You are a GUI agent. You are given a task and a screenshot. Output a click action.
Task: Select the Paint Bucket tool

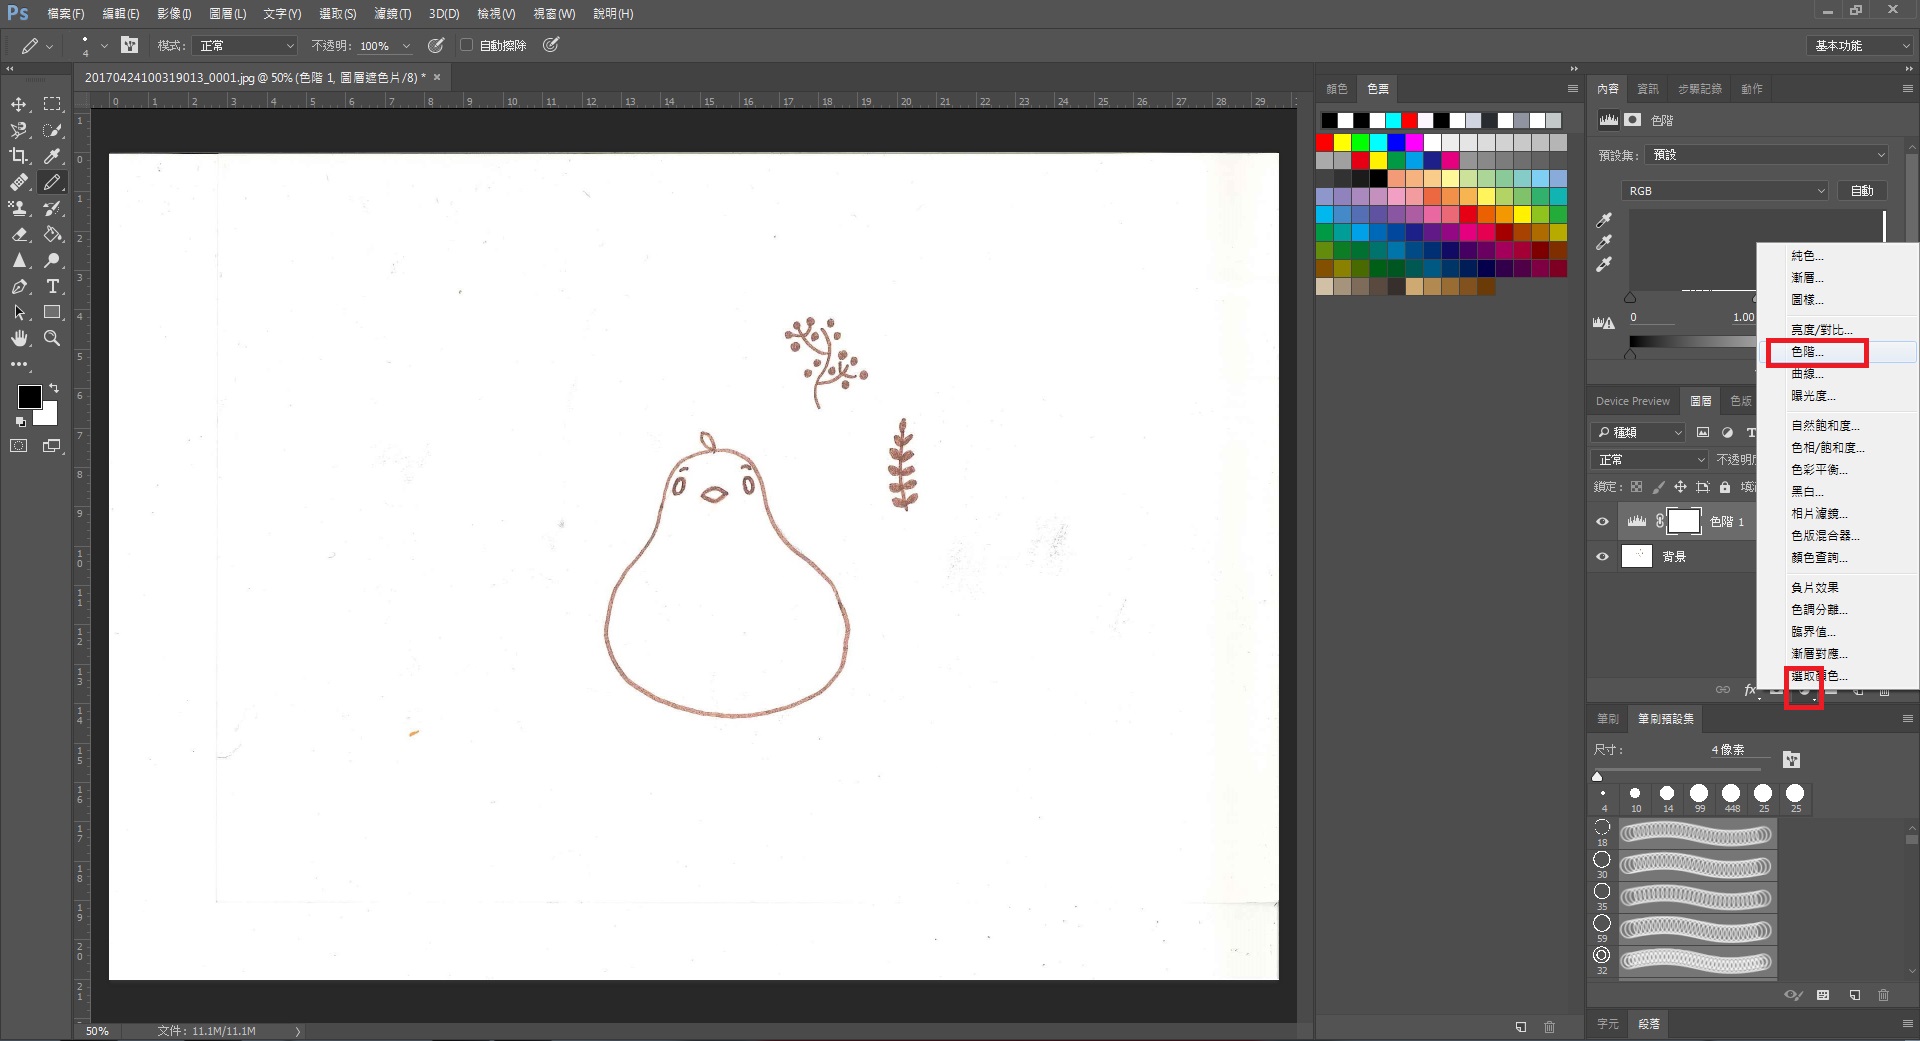pyautogui.click(x=52, y=234)
